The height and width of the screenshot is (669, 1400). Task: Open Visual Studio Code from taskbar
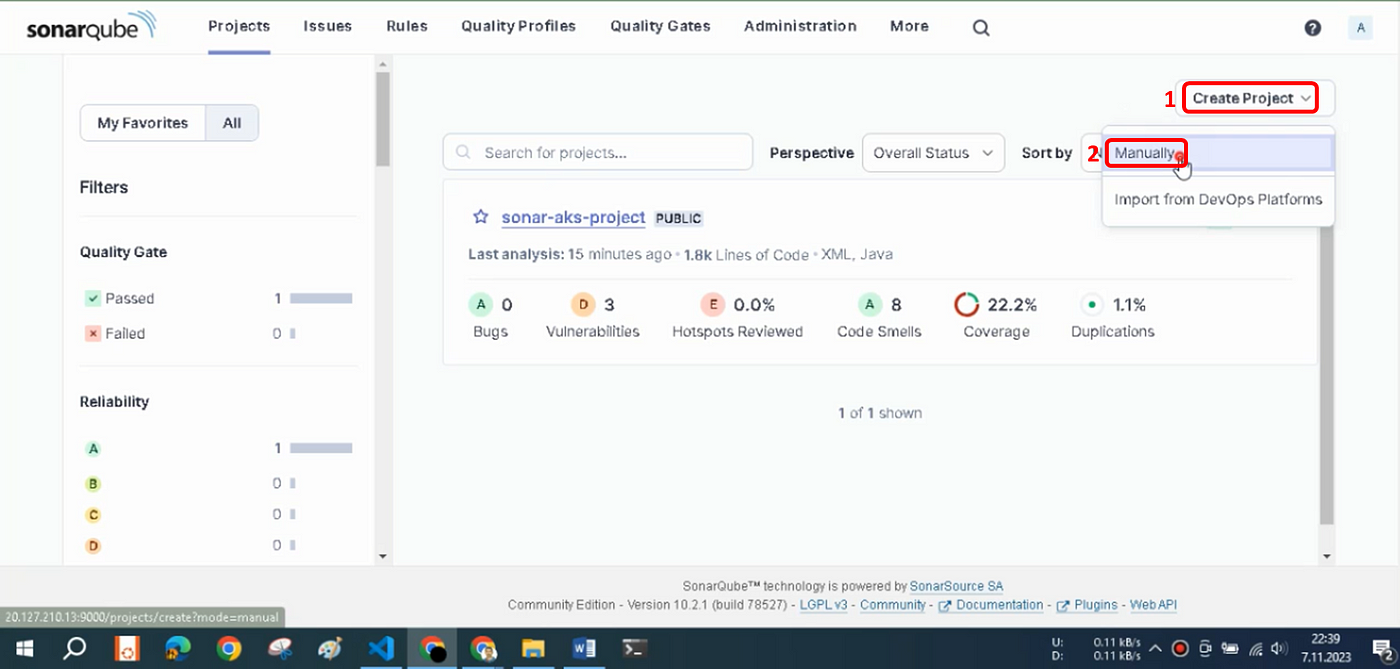[x=381, y=649]
